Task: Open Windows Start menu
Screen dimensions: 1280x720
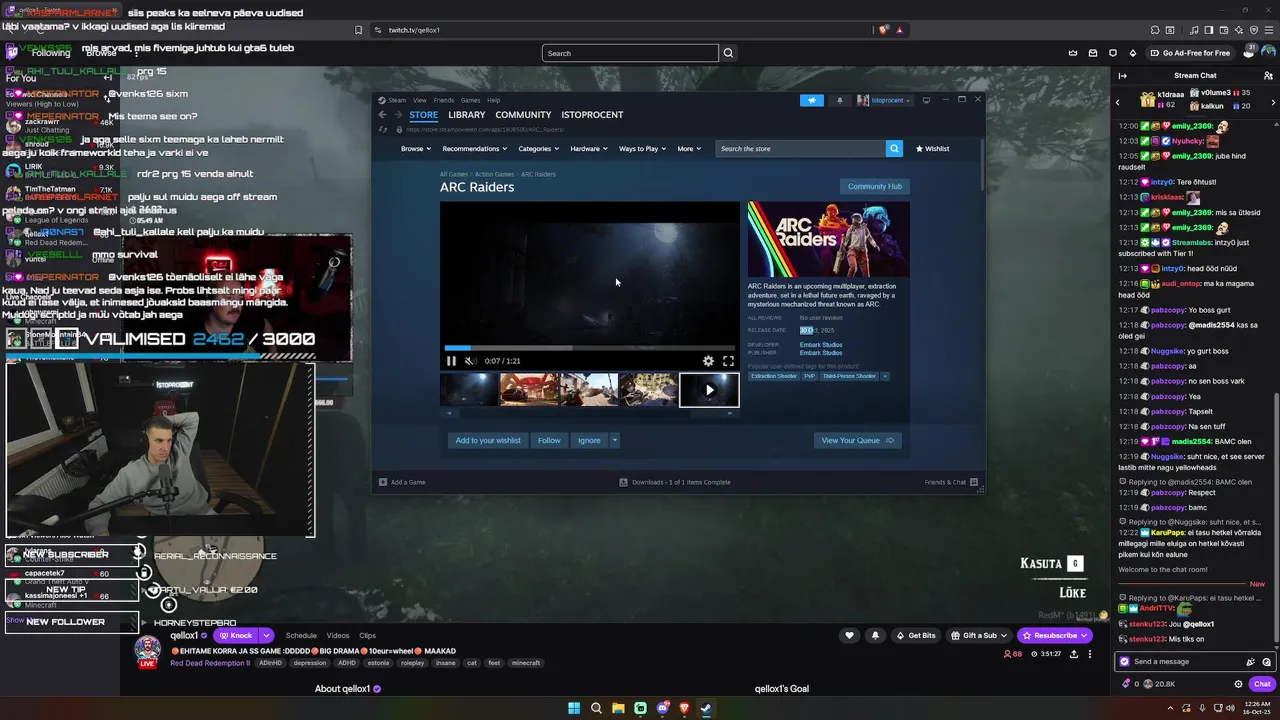Action: pos(574,708)
